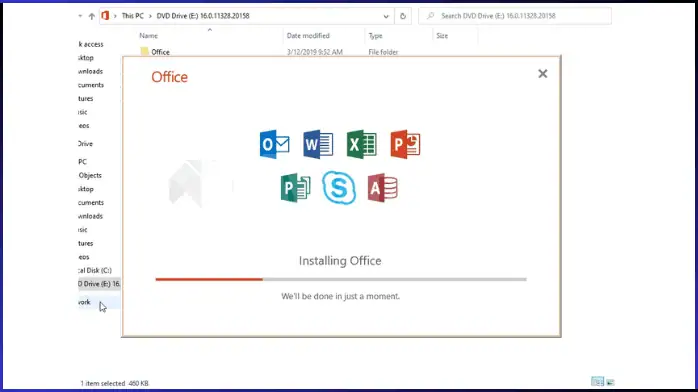The width and height of the screenshot is (698, 392).
Task: Click the Access icon in the installer
Action: [382, 188]
